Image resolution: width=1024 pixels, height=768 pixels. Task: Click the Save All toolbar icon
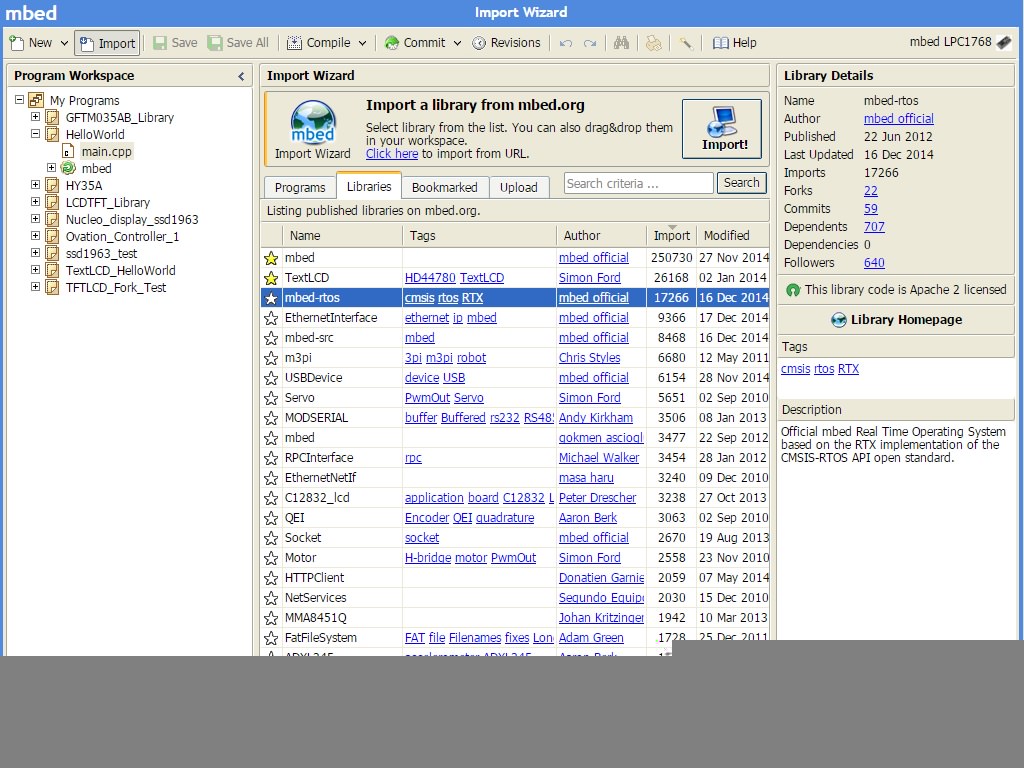[214, 43]
